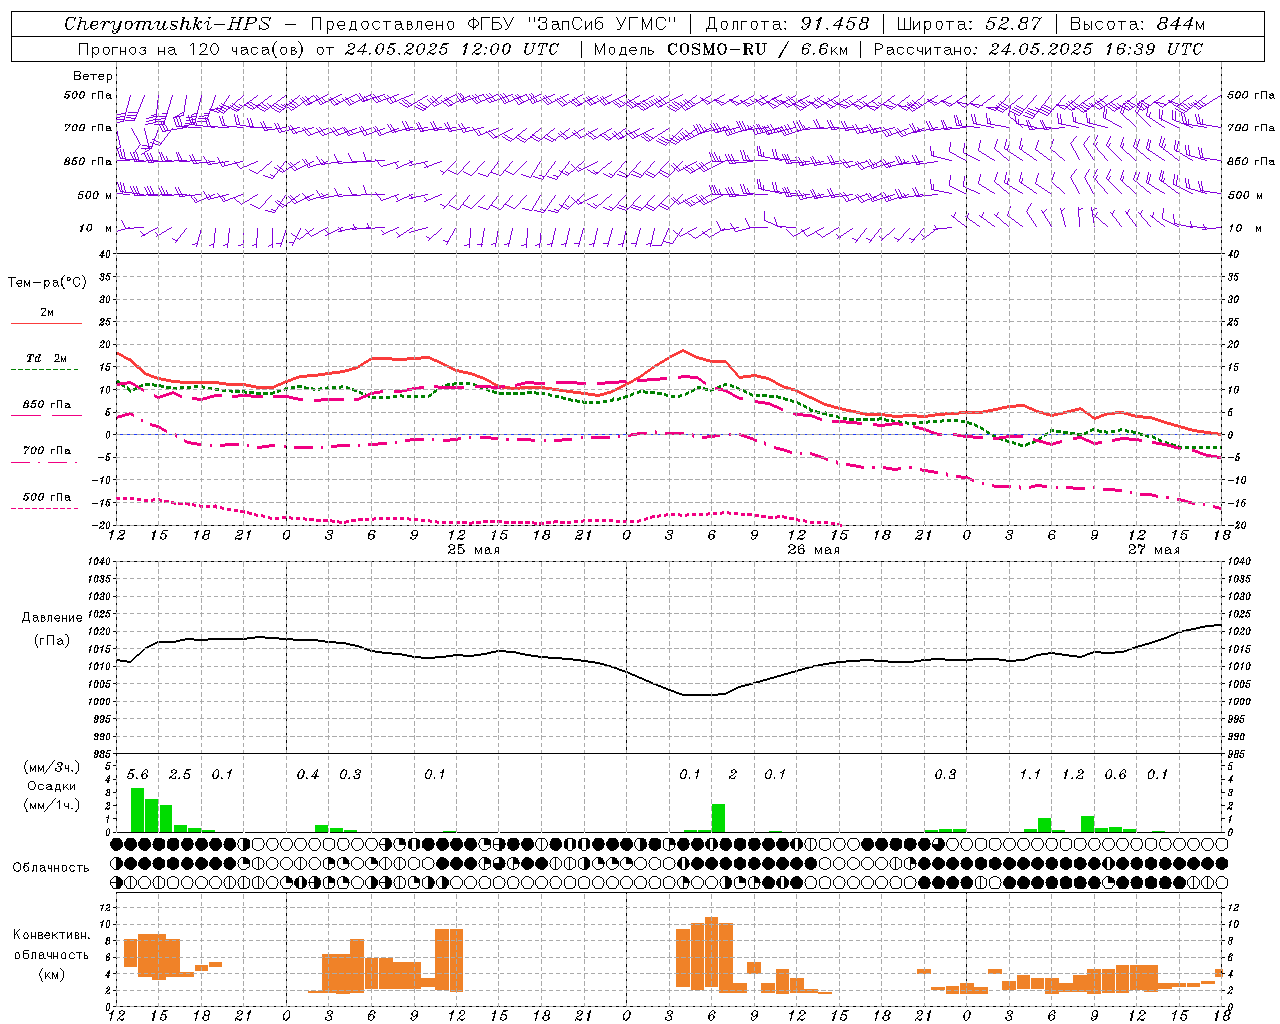Click the '1.2' precipitation total
Viewport: 1280px width, 1024px height.
(x=1073, y=775)
